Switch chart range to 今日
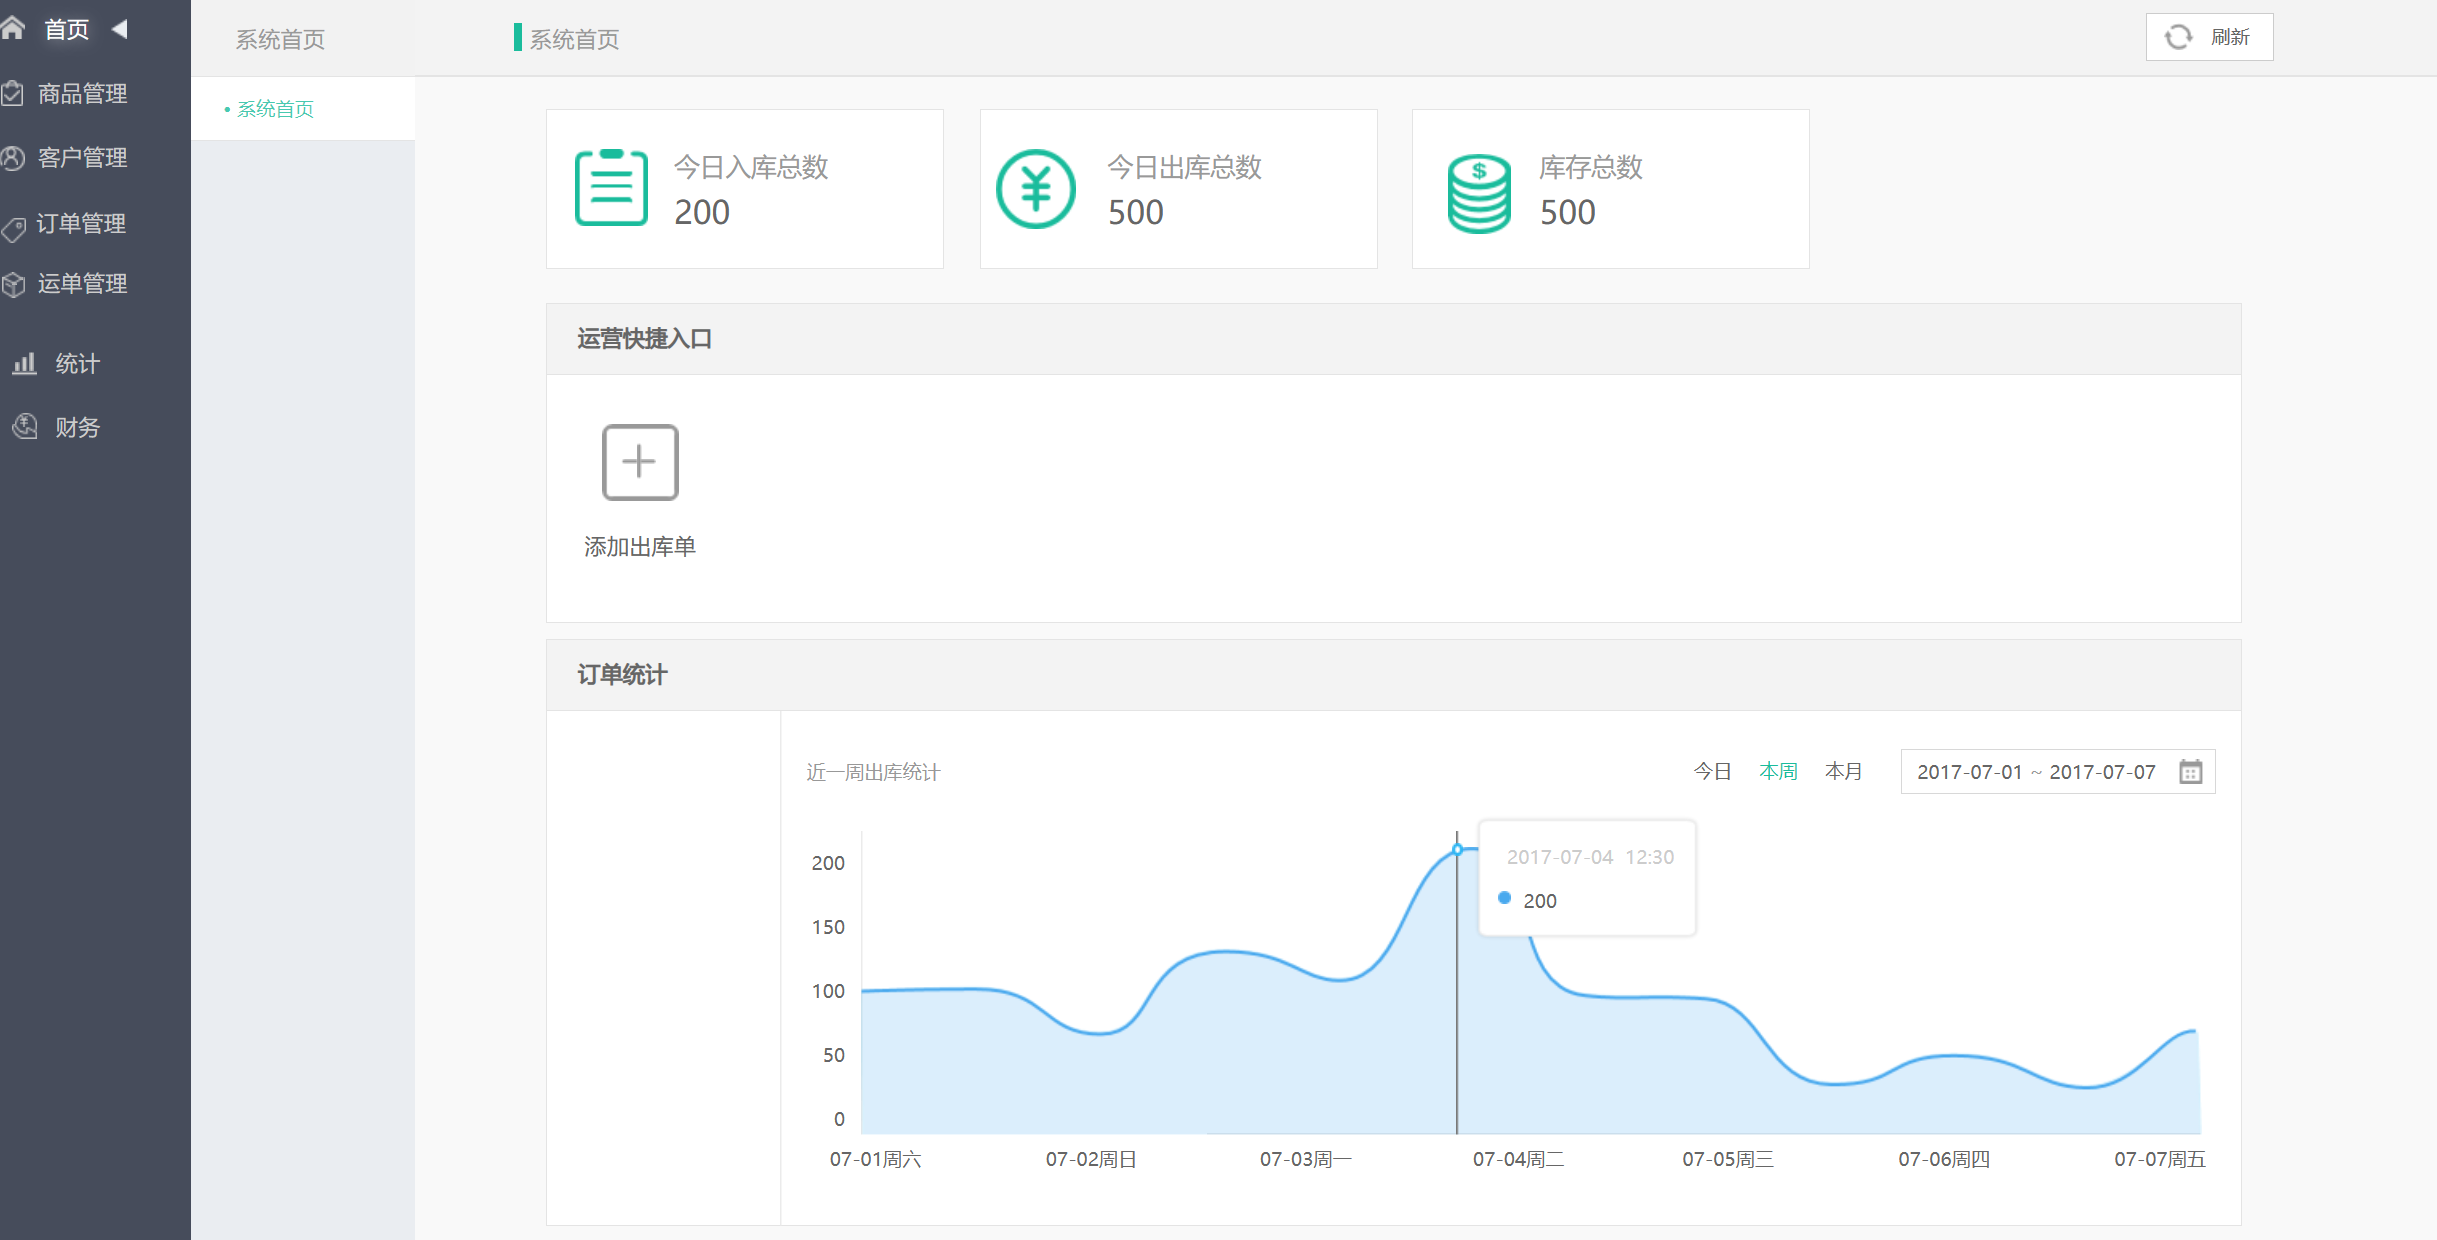 click(x=1712, y=772)
